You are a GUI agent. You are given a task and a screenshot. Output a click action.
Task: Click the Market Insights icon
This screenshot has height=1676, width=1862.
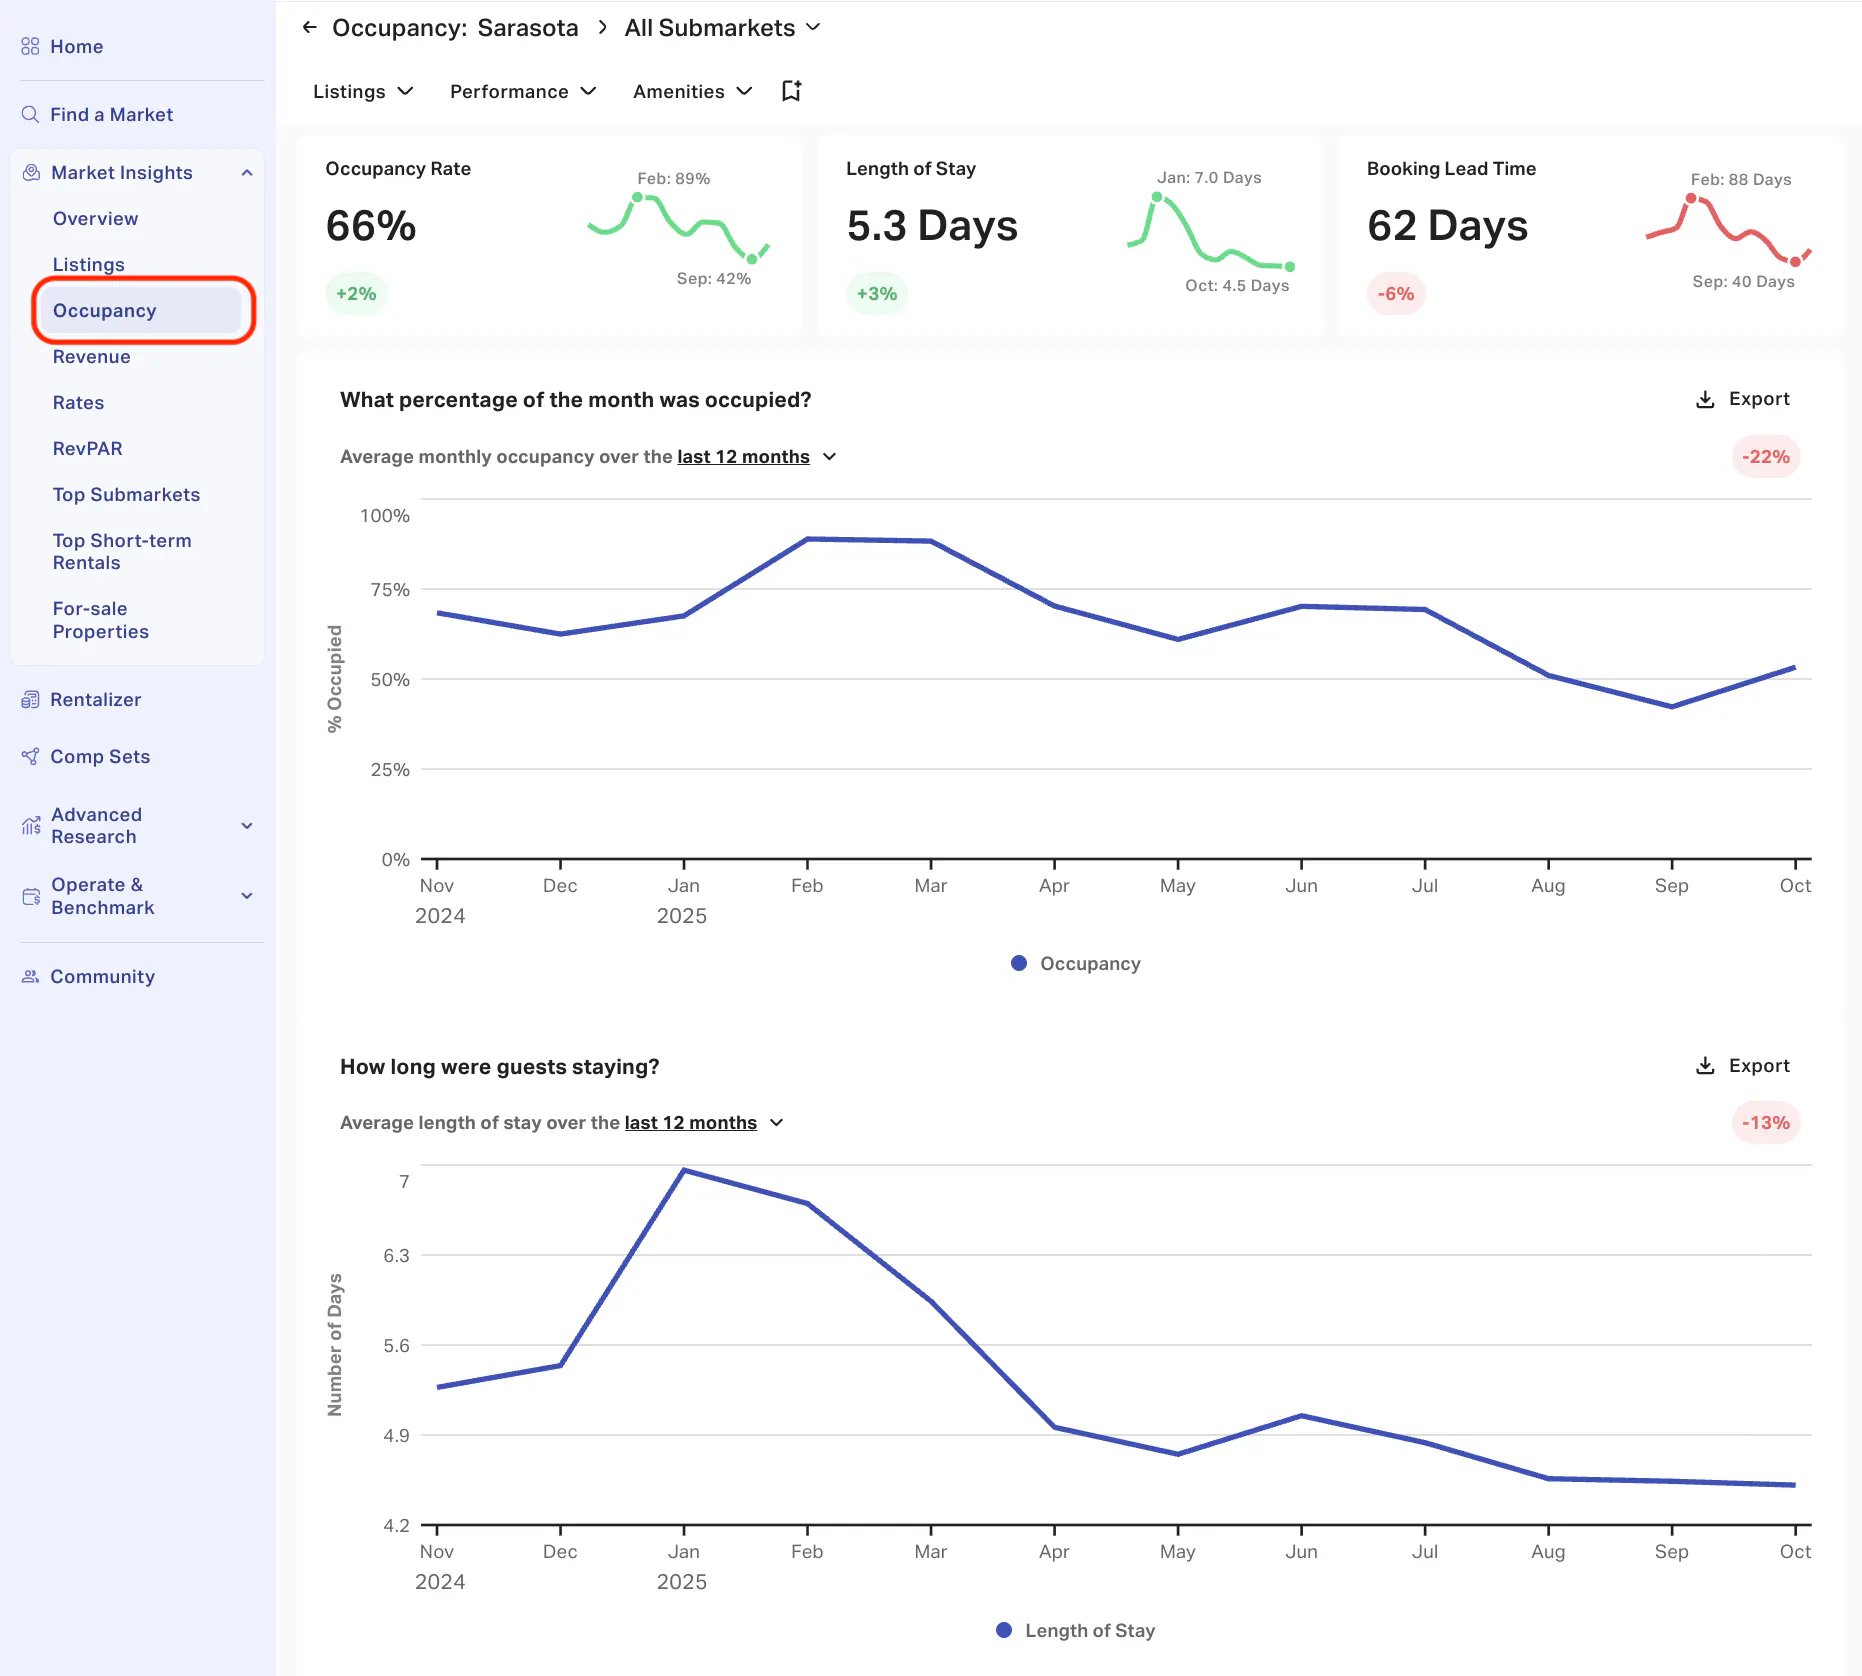[31, 172]
